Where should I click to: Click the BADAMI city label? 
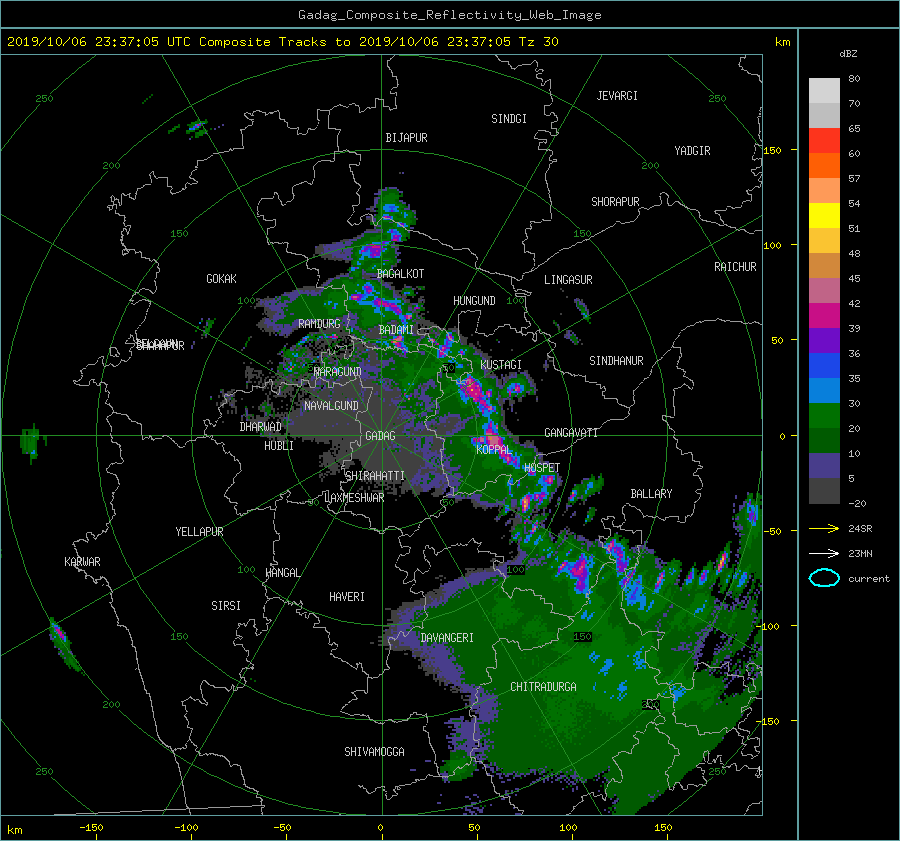coord(396,330)
